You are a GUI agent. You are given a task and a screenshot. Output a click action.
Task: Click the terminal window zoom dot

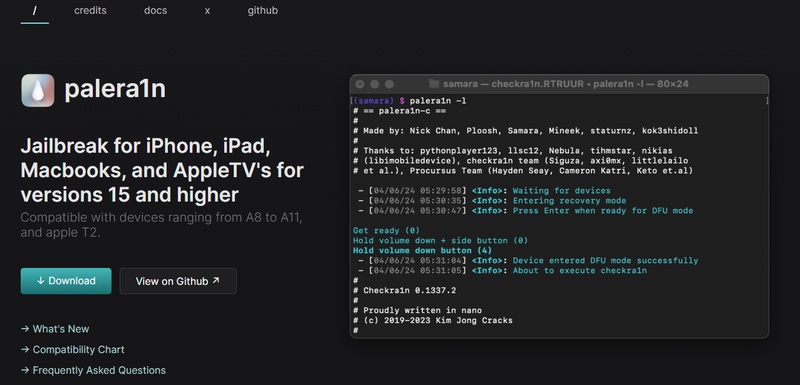tap(389, 84)
